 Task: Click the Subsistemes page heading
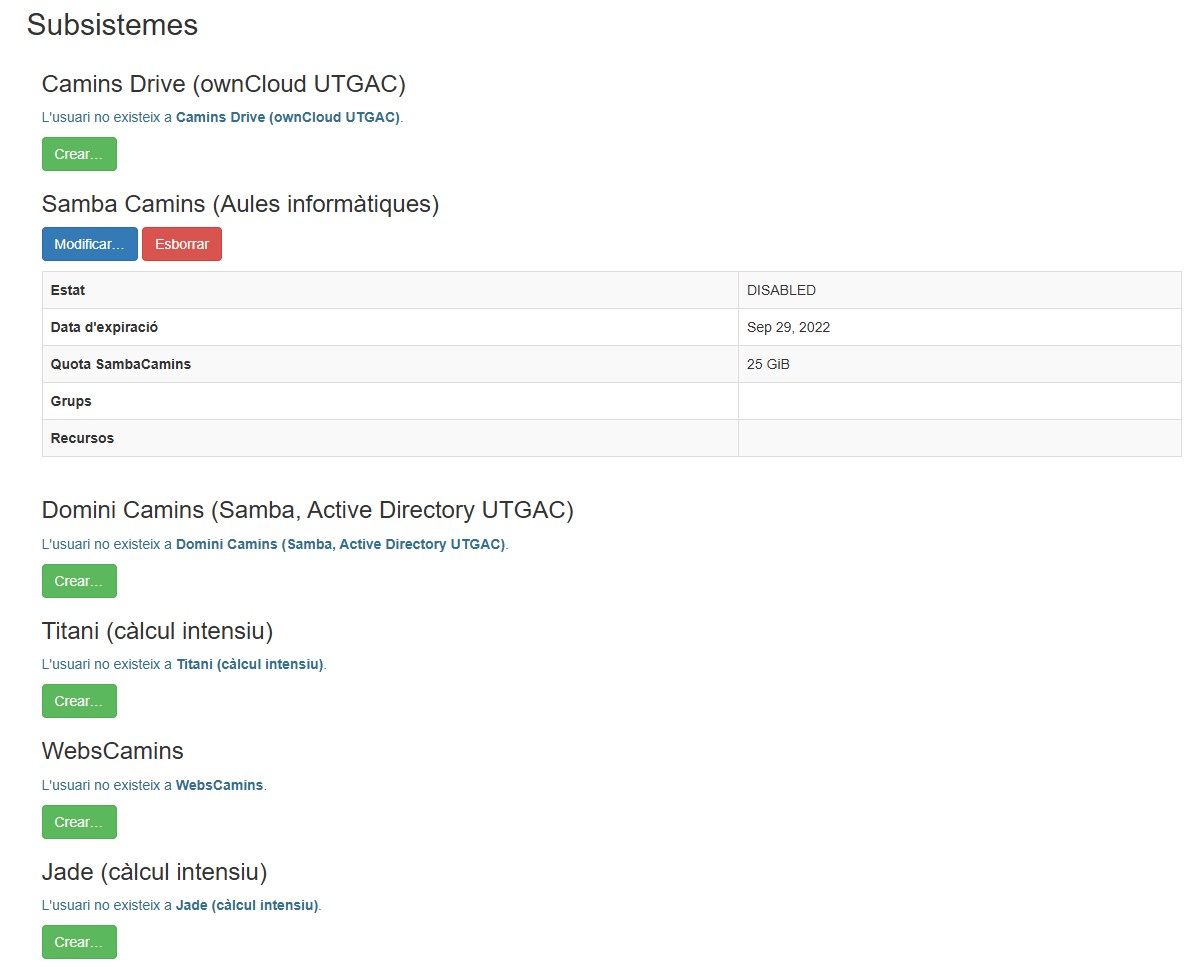click(112, 25)
